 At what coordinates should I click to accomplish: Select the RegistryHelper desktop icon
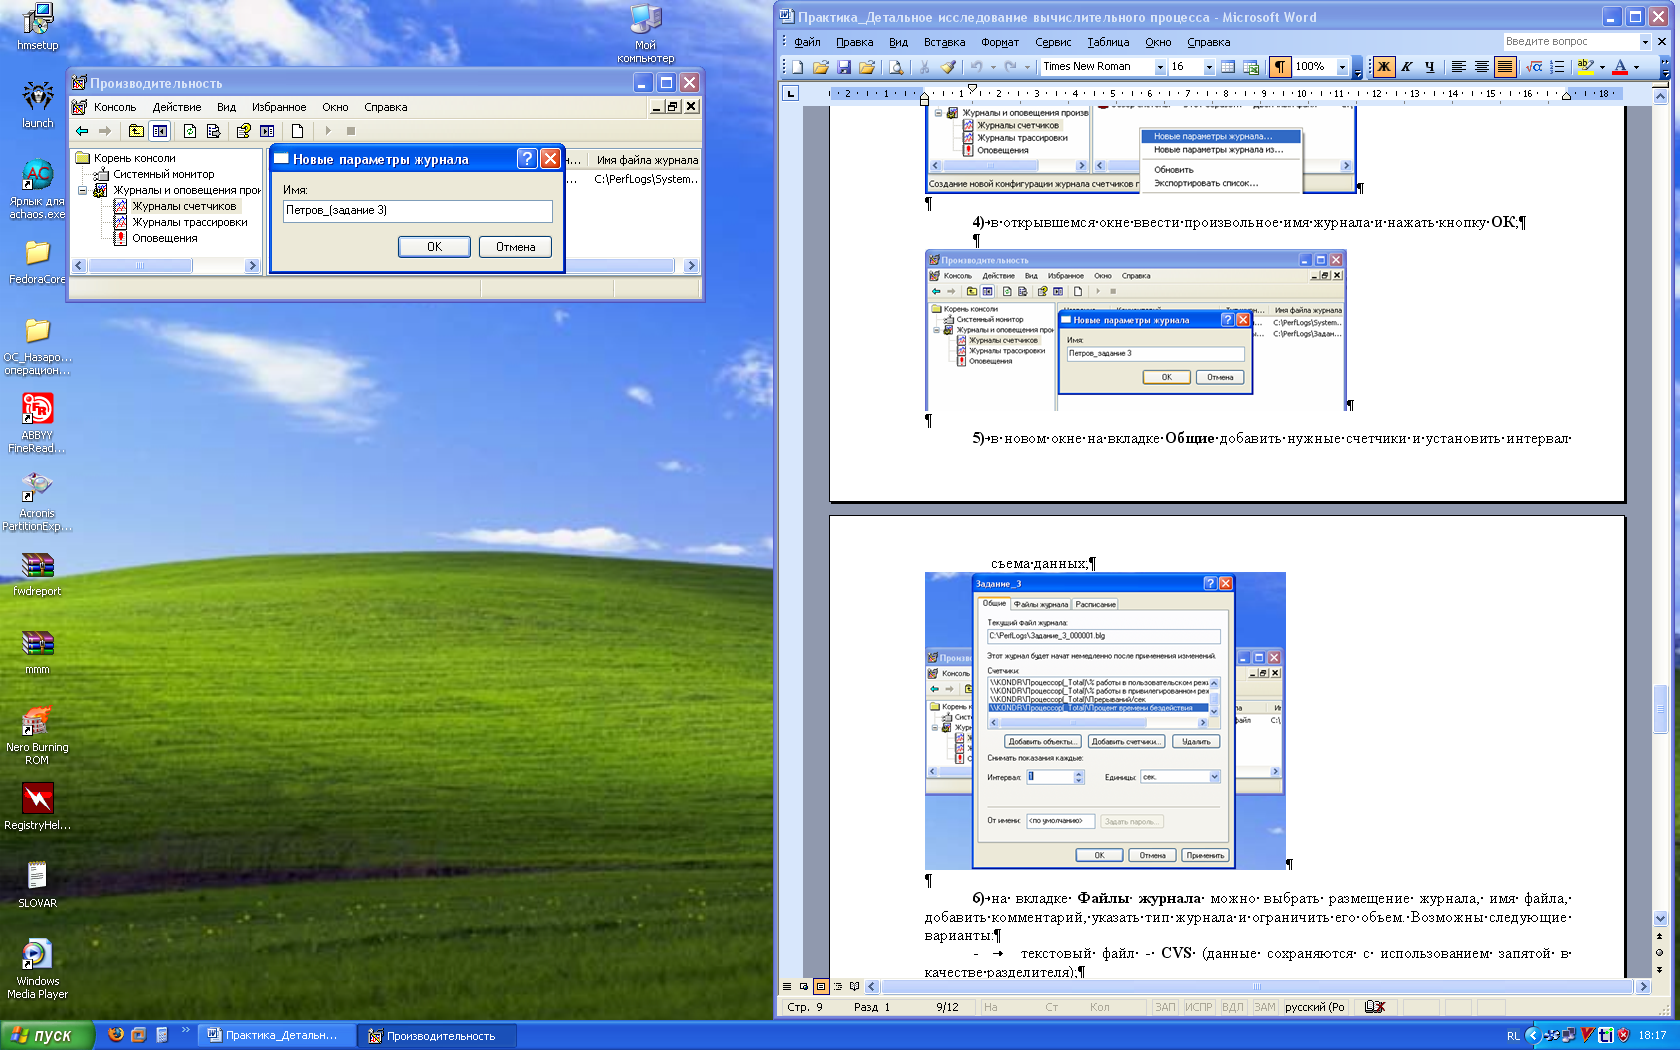[37, 806]
